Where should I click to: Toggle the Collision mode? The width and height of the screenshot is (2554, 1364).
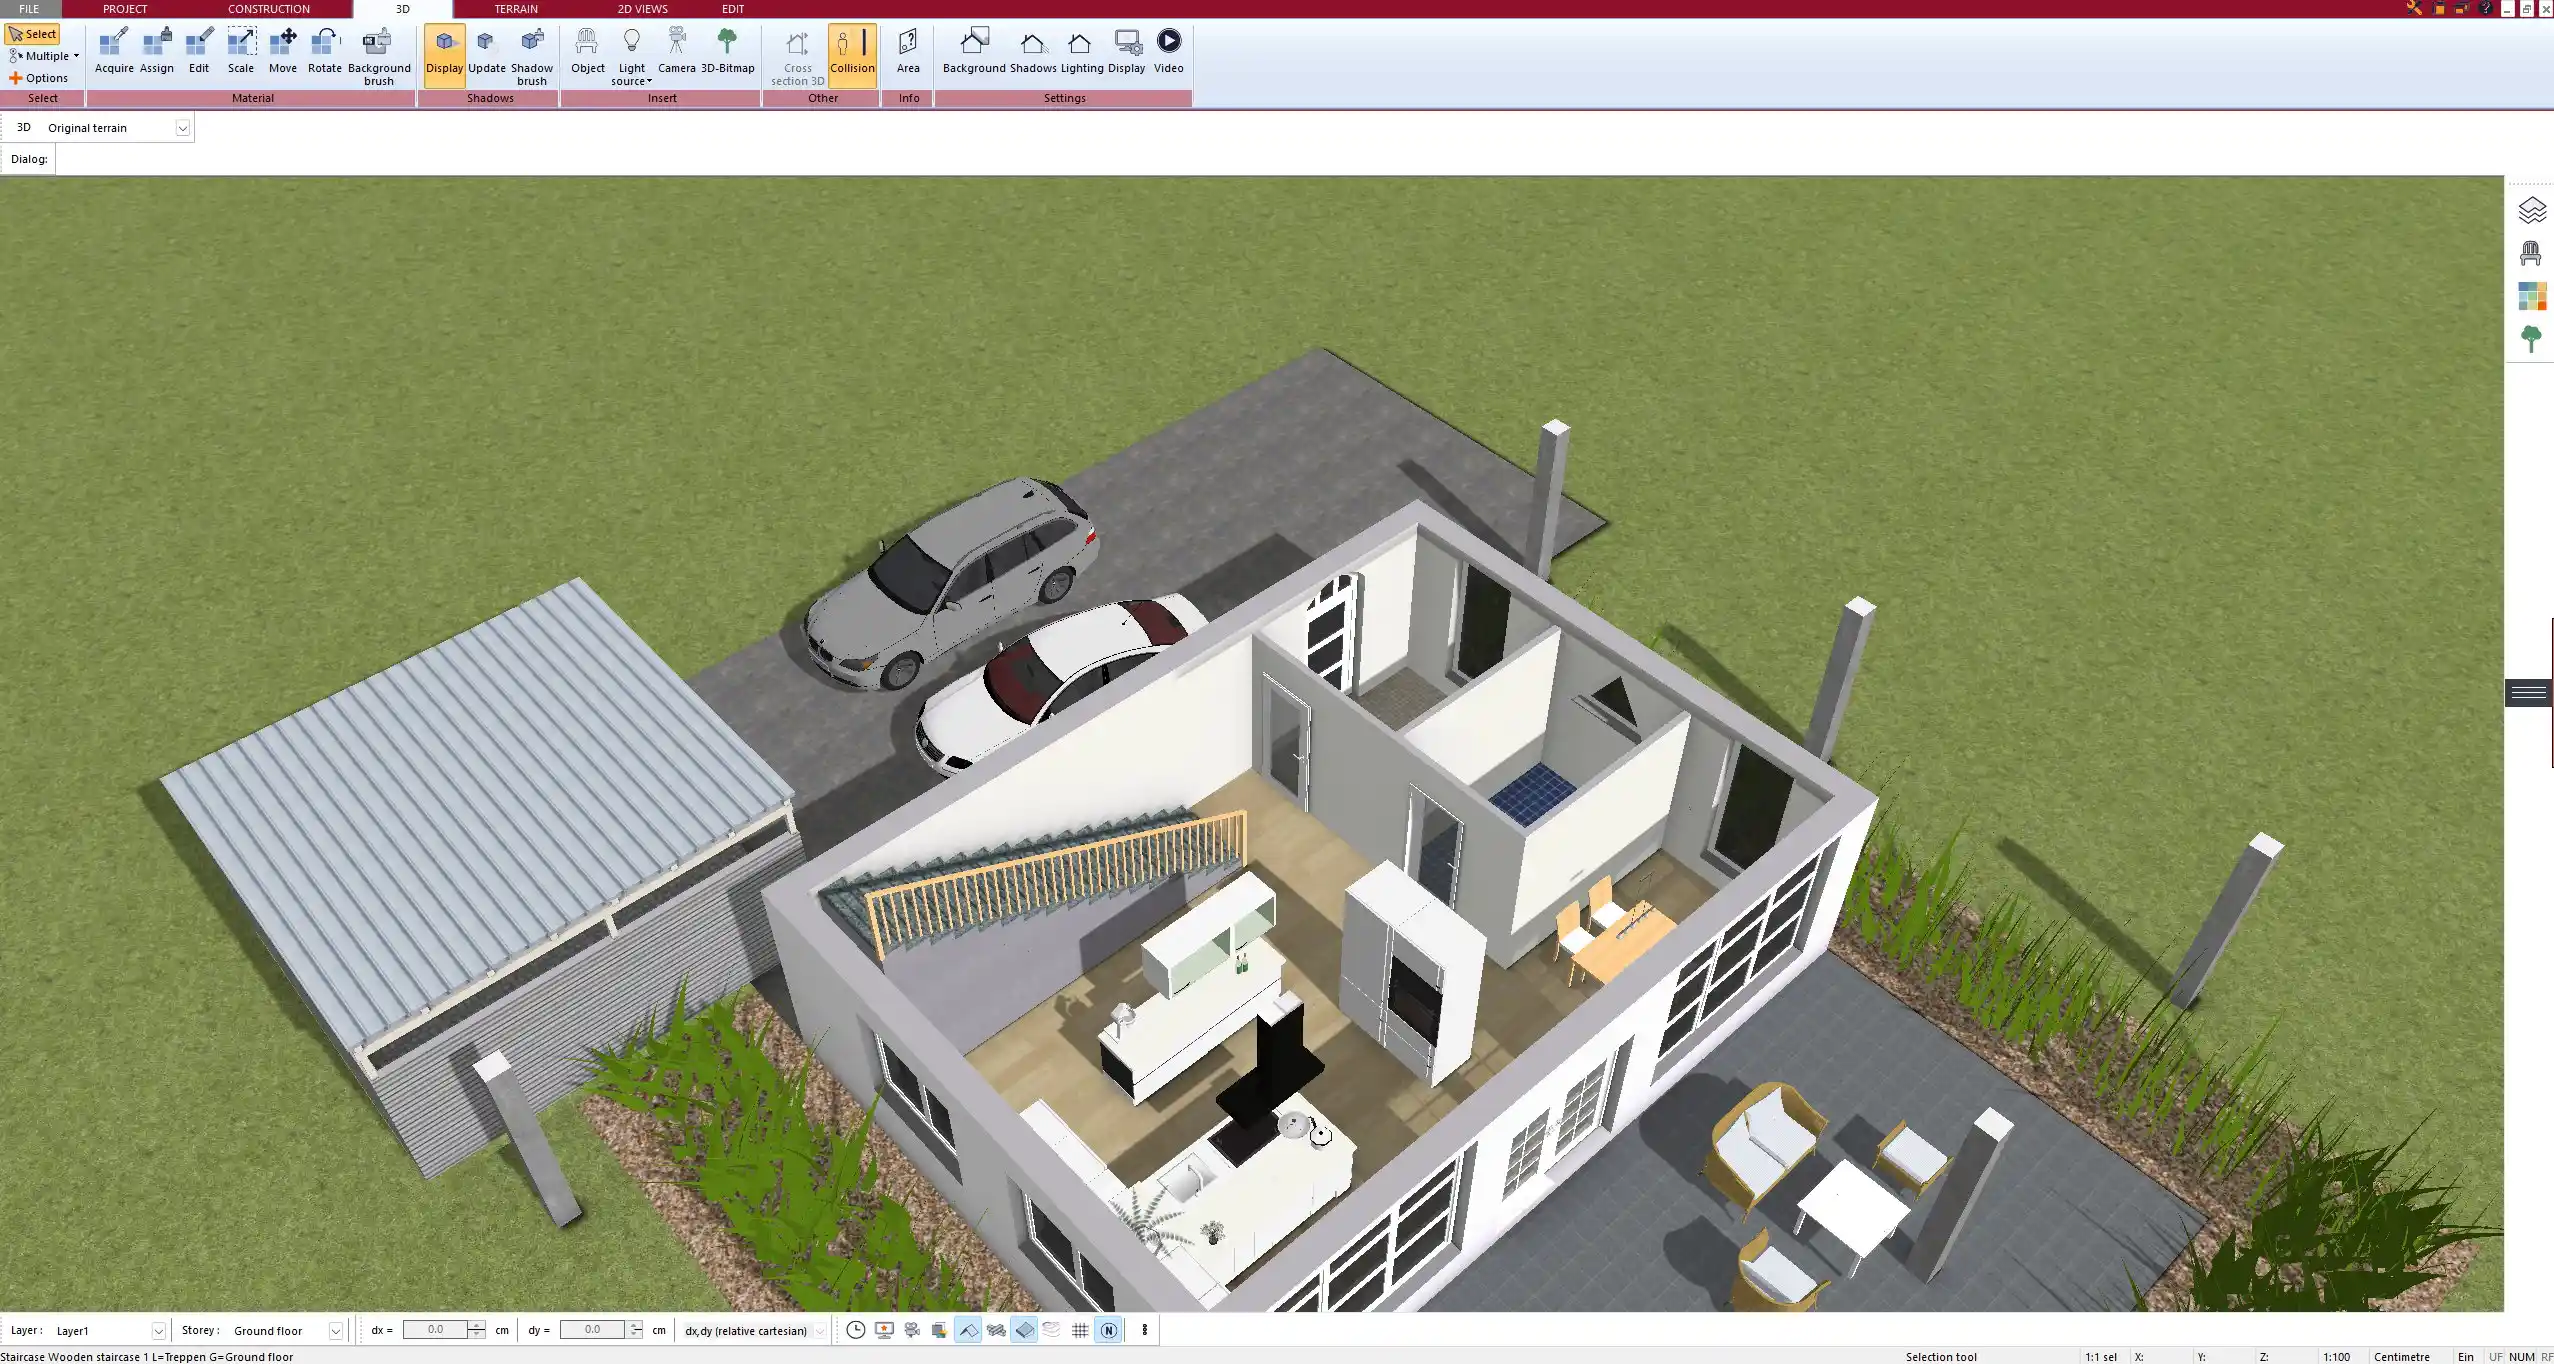coord(852,55)
